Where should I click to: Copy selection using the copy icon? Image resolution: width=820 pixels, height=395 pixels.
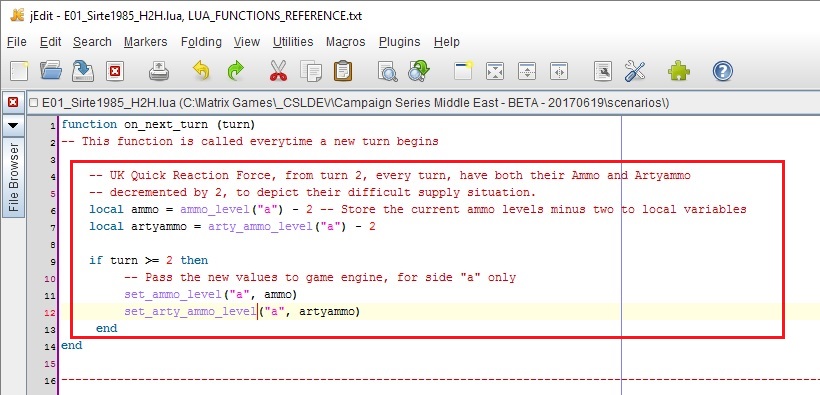pyautogui.click(x=311, y=71)
